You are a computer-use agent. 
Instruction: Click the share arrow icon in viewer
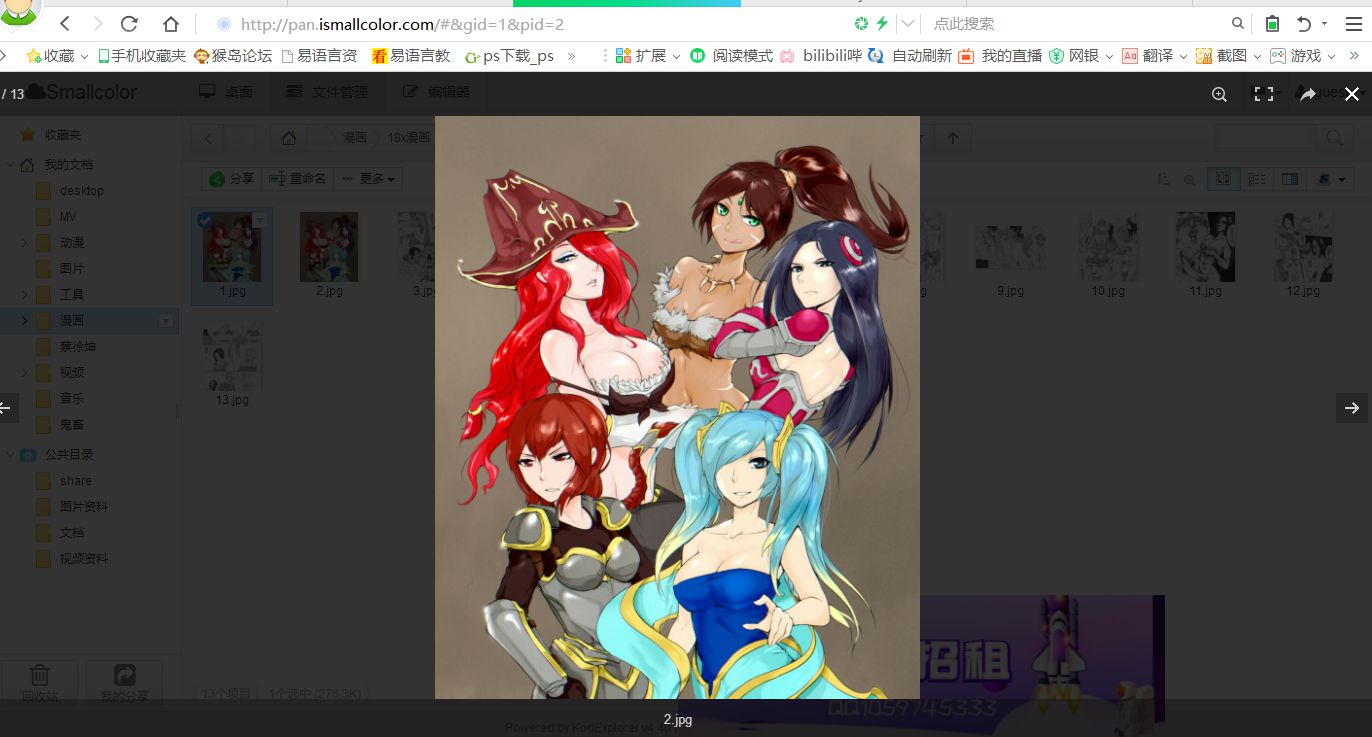pos(1307,94)
